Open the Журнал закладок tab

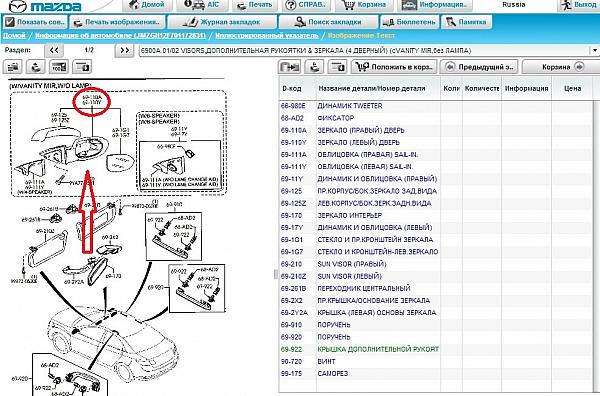click(223, 22)
